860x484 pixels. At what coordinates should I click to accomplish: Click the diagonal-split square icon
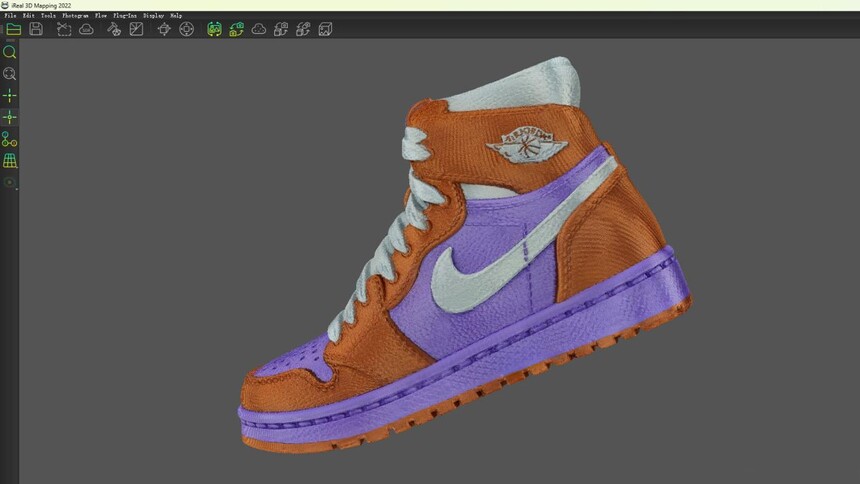[136, 29]
